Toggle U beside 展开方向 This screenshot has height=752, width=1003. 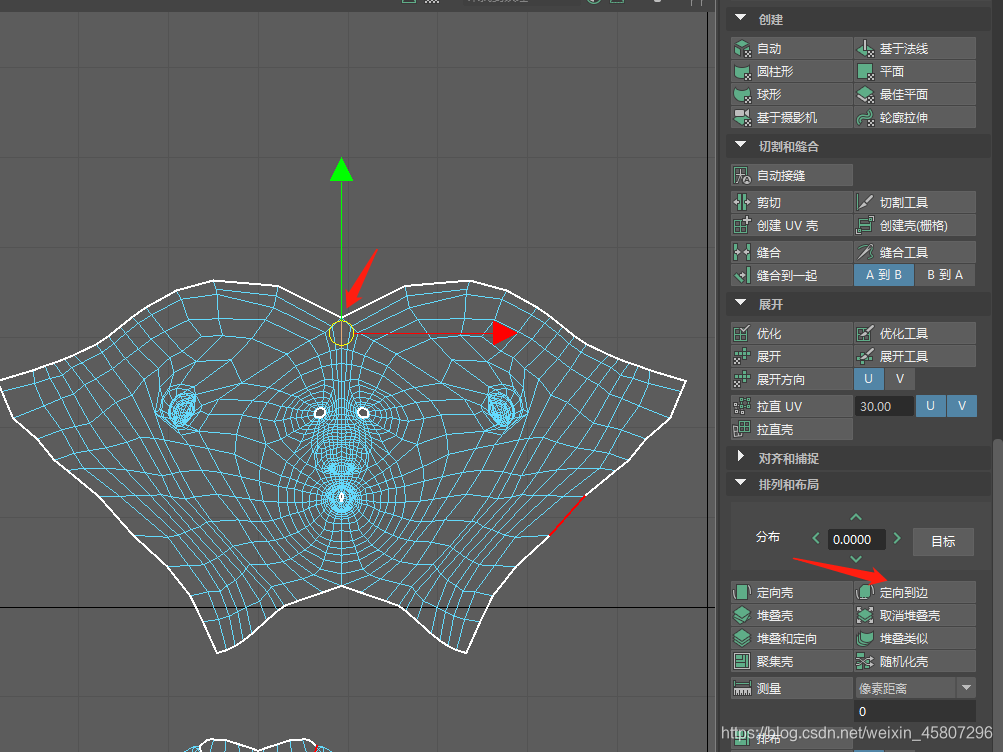pos(869,379)
